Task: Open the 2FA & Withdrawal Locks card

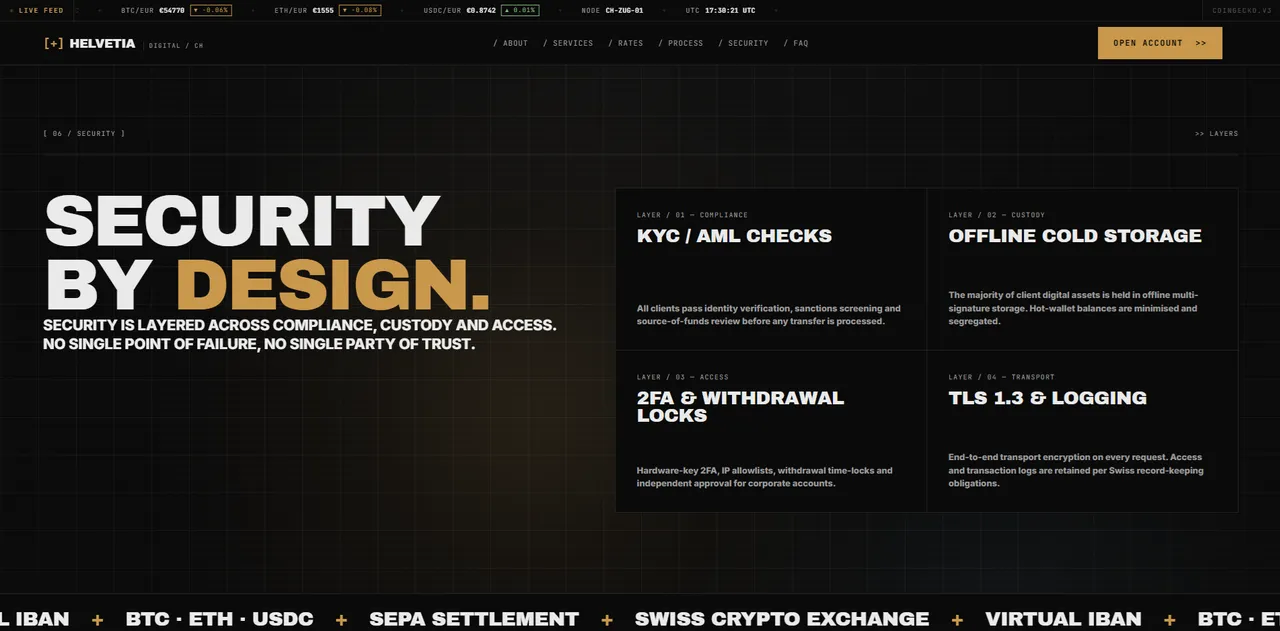Action: [771, 431]
